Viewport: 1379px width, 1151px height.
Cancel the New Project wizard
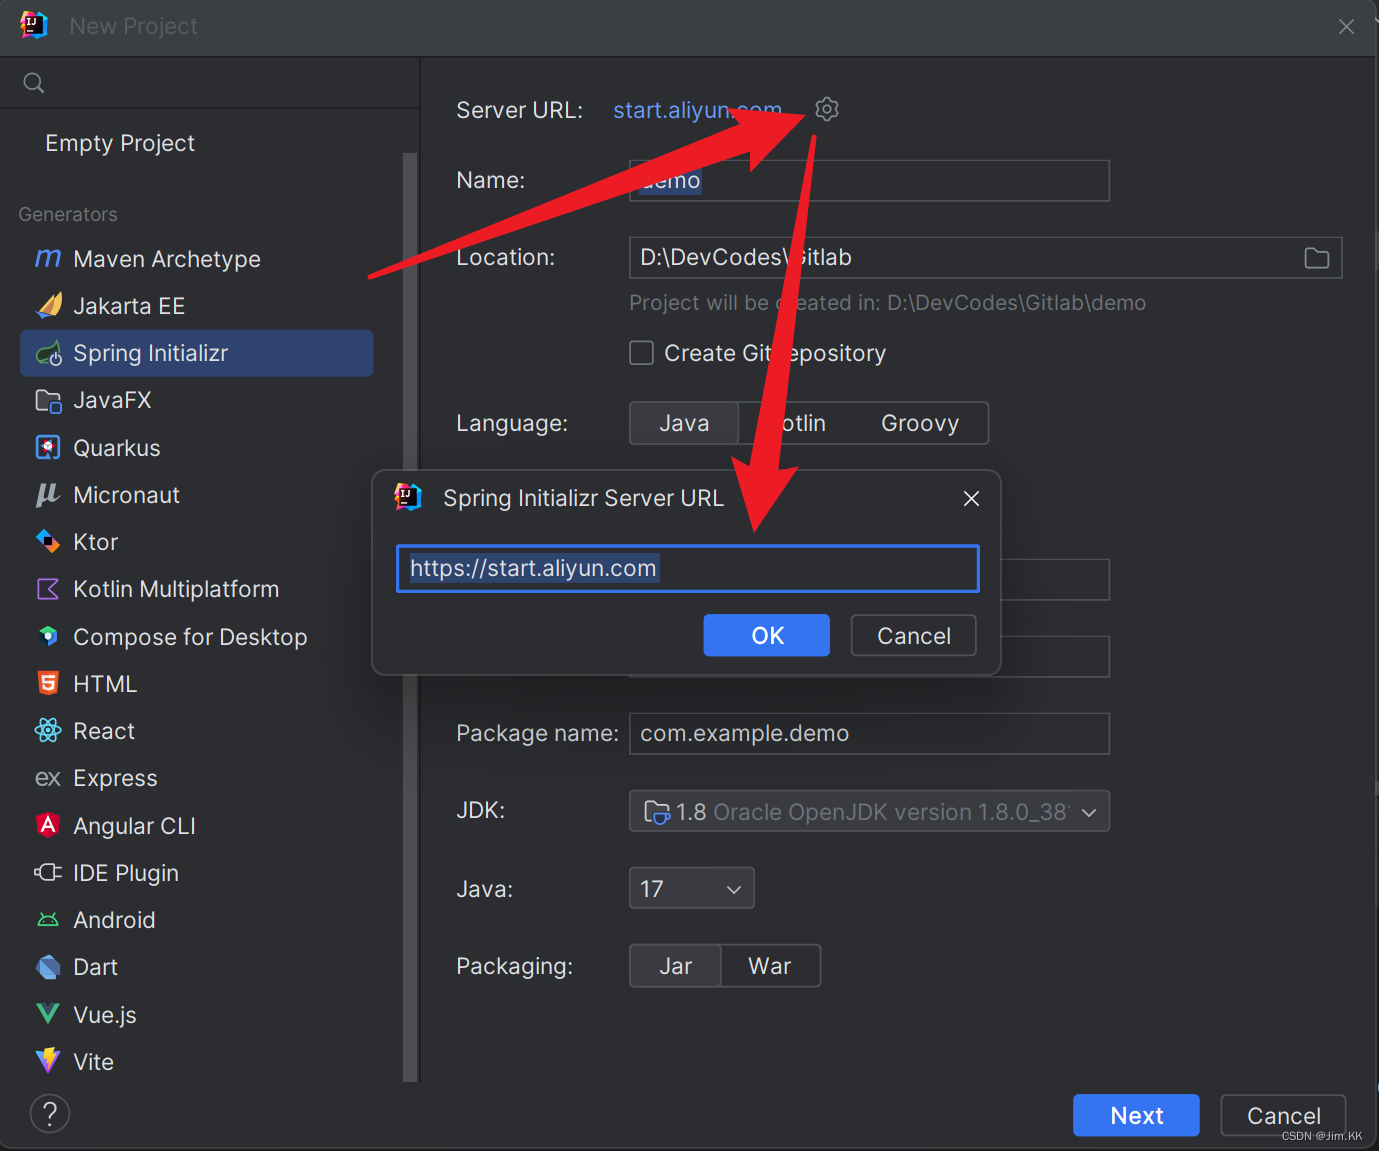pyautogui.click(x=1283, y=1115)
